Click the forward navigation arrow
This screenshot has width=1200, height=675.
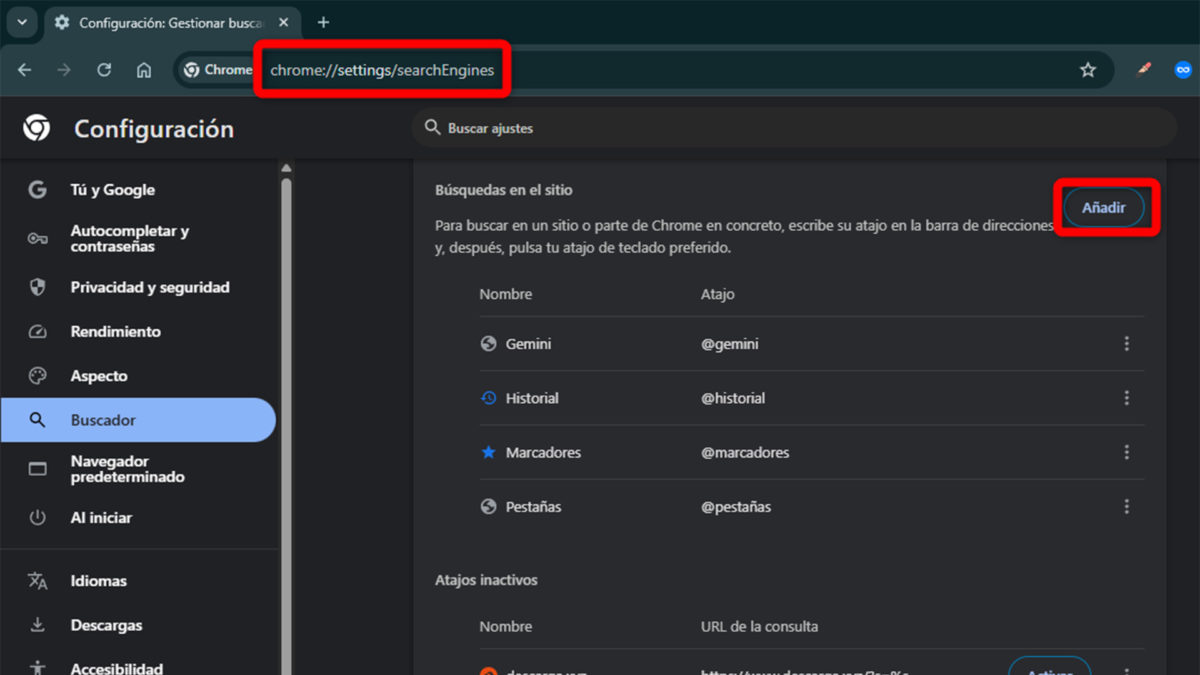point(64,70)
